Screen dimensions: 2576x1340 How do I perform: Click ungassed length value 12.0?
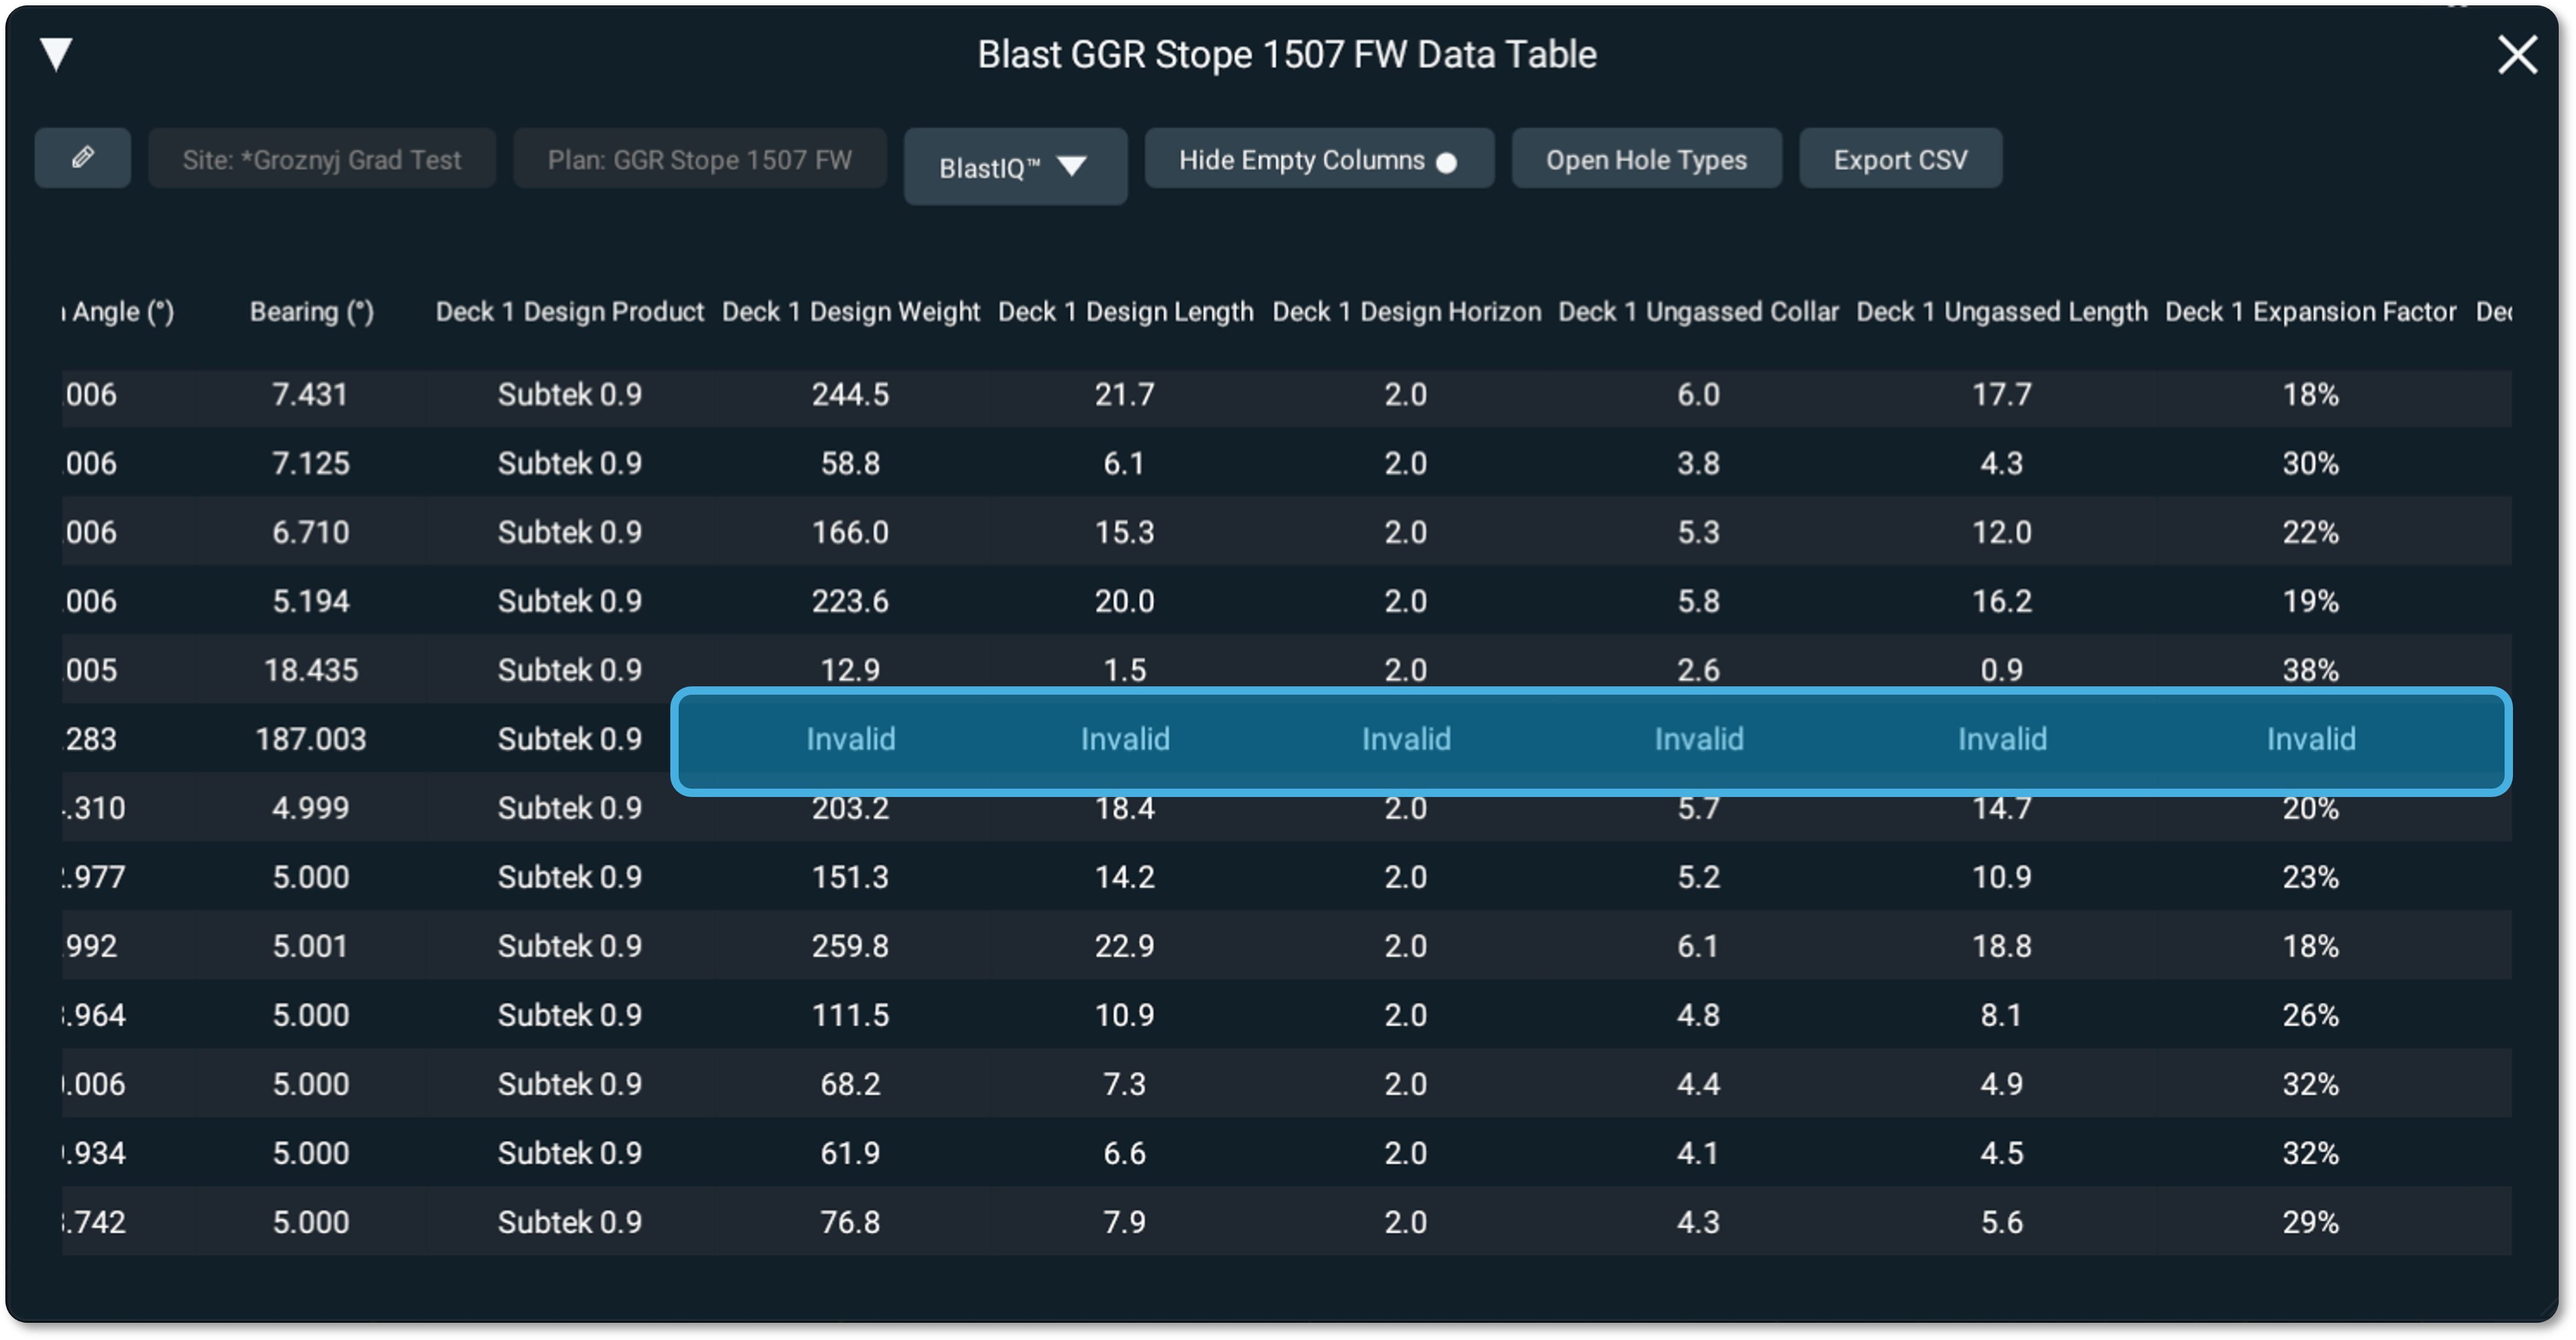(x=2002, y=532)
